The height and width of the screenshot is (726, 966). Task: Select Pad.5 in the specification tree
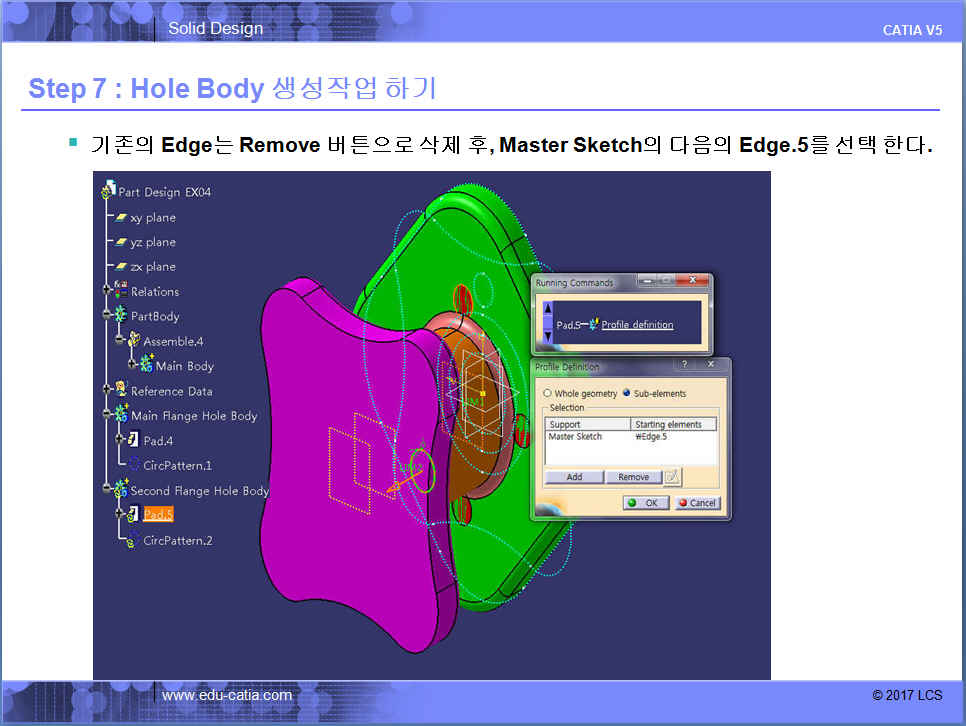158,514
